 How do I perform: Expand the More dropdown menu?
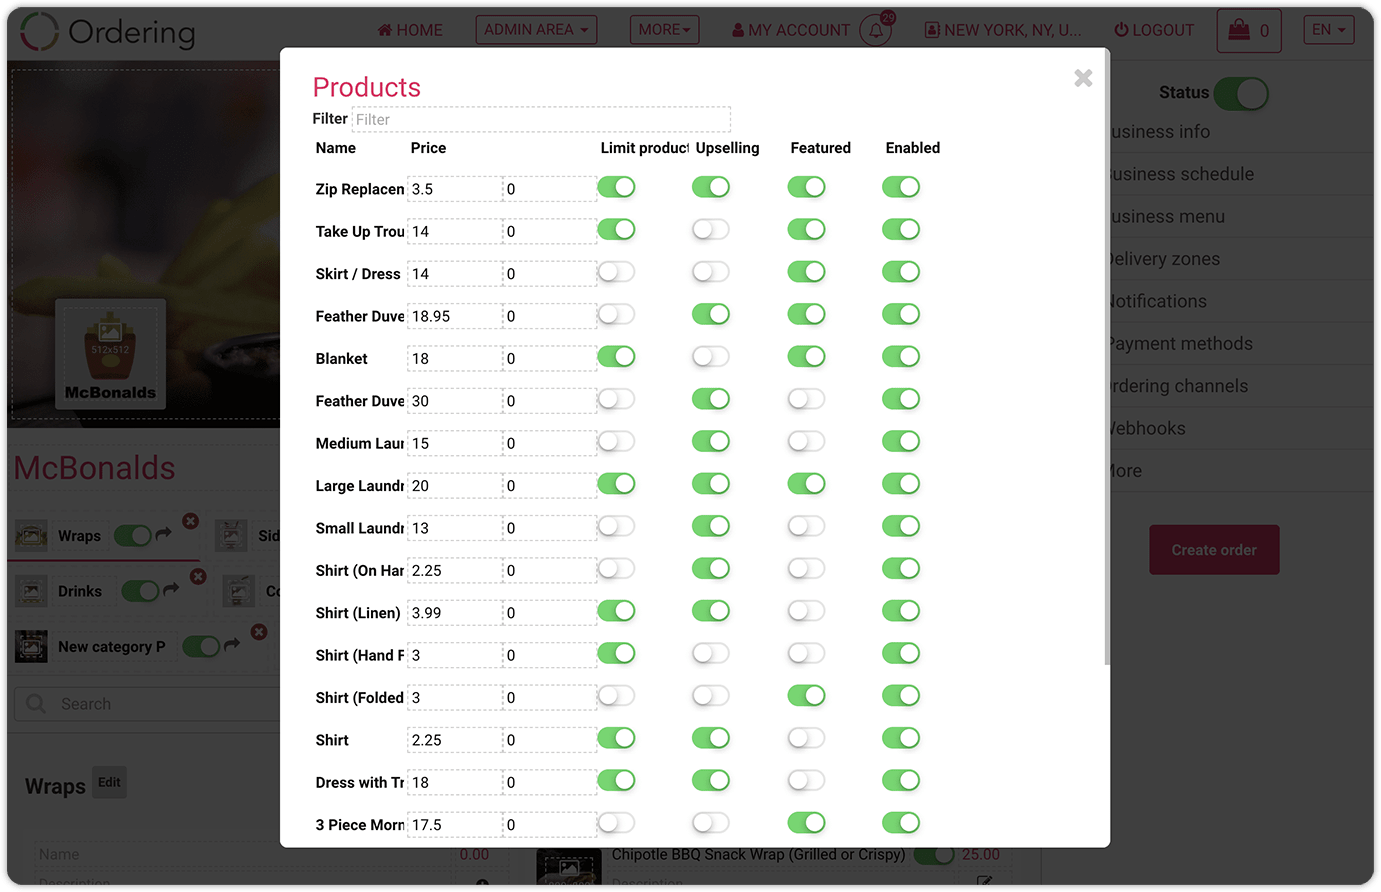pyautogui.click(x=665, y=30)
